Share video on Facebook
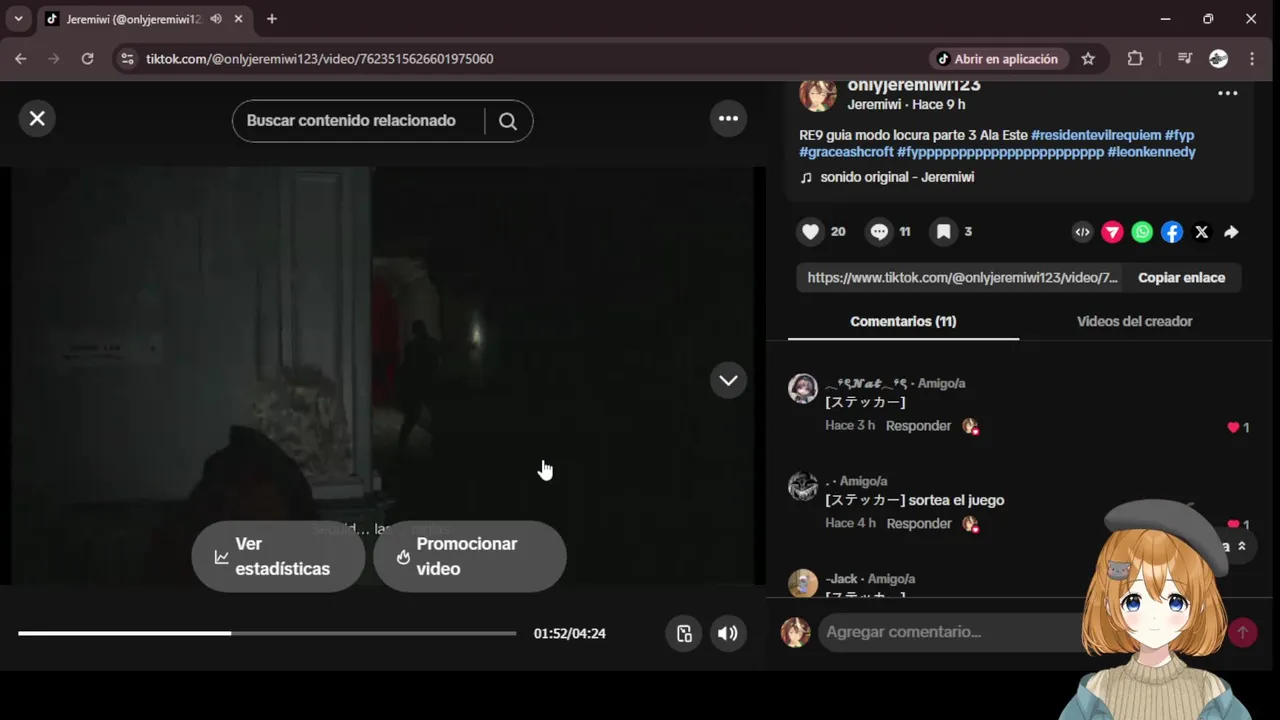This screenshot has height=720, width=1280. (x=1172, y=232)
